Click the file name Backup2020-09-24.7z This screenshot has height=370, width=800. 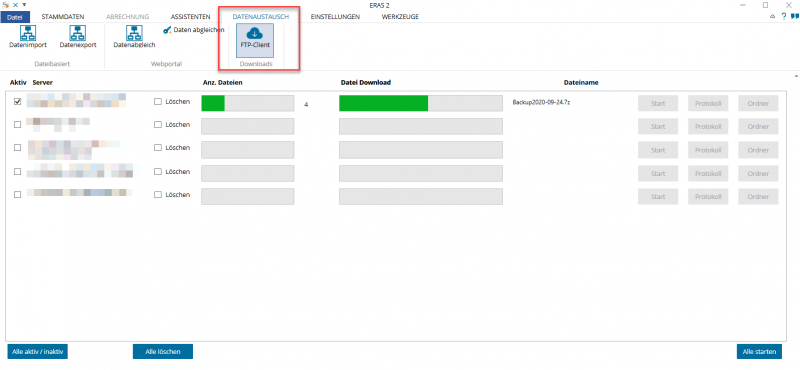click(x=541, y=102)
